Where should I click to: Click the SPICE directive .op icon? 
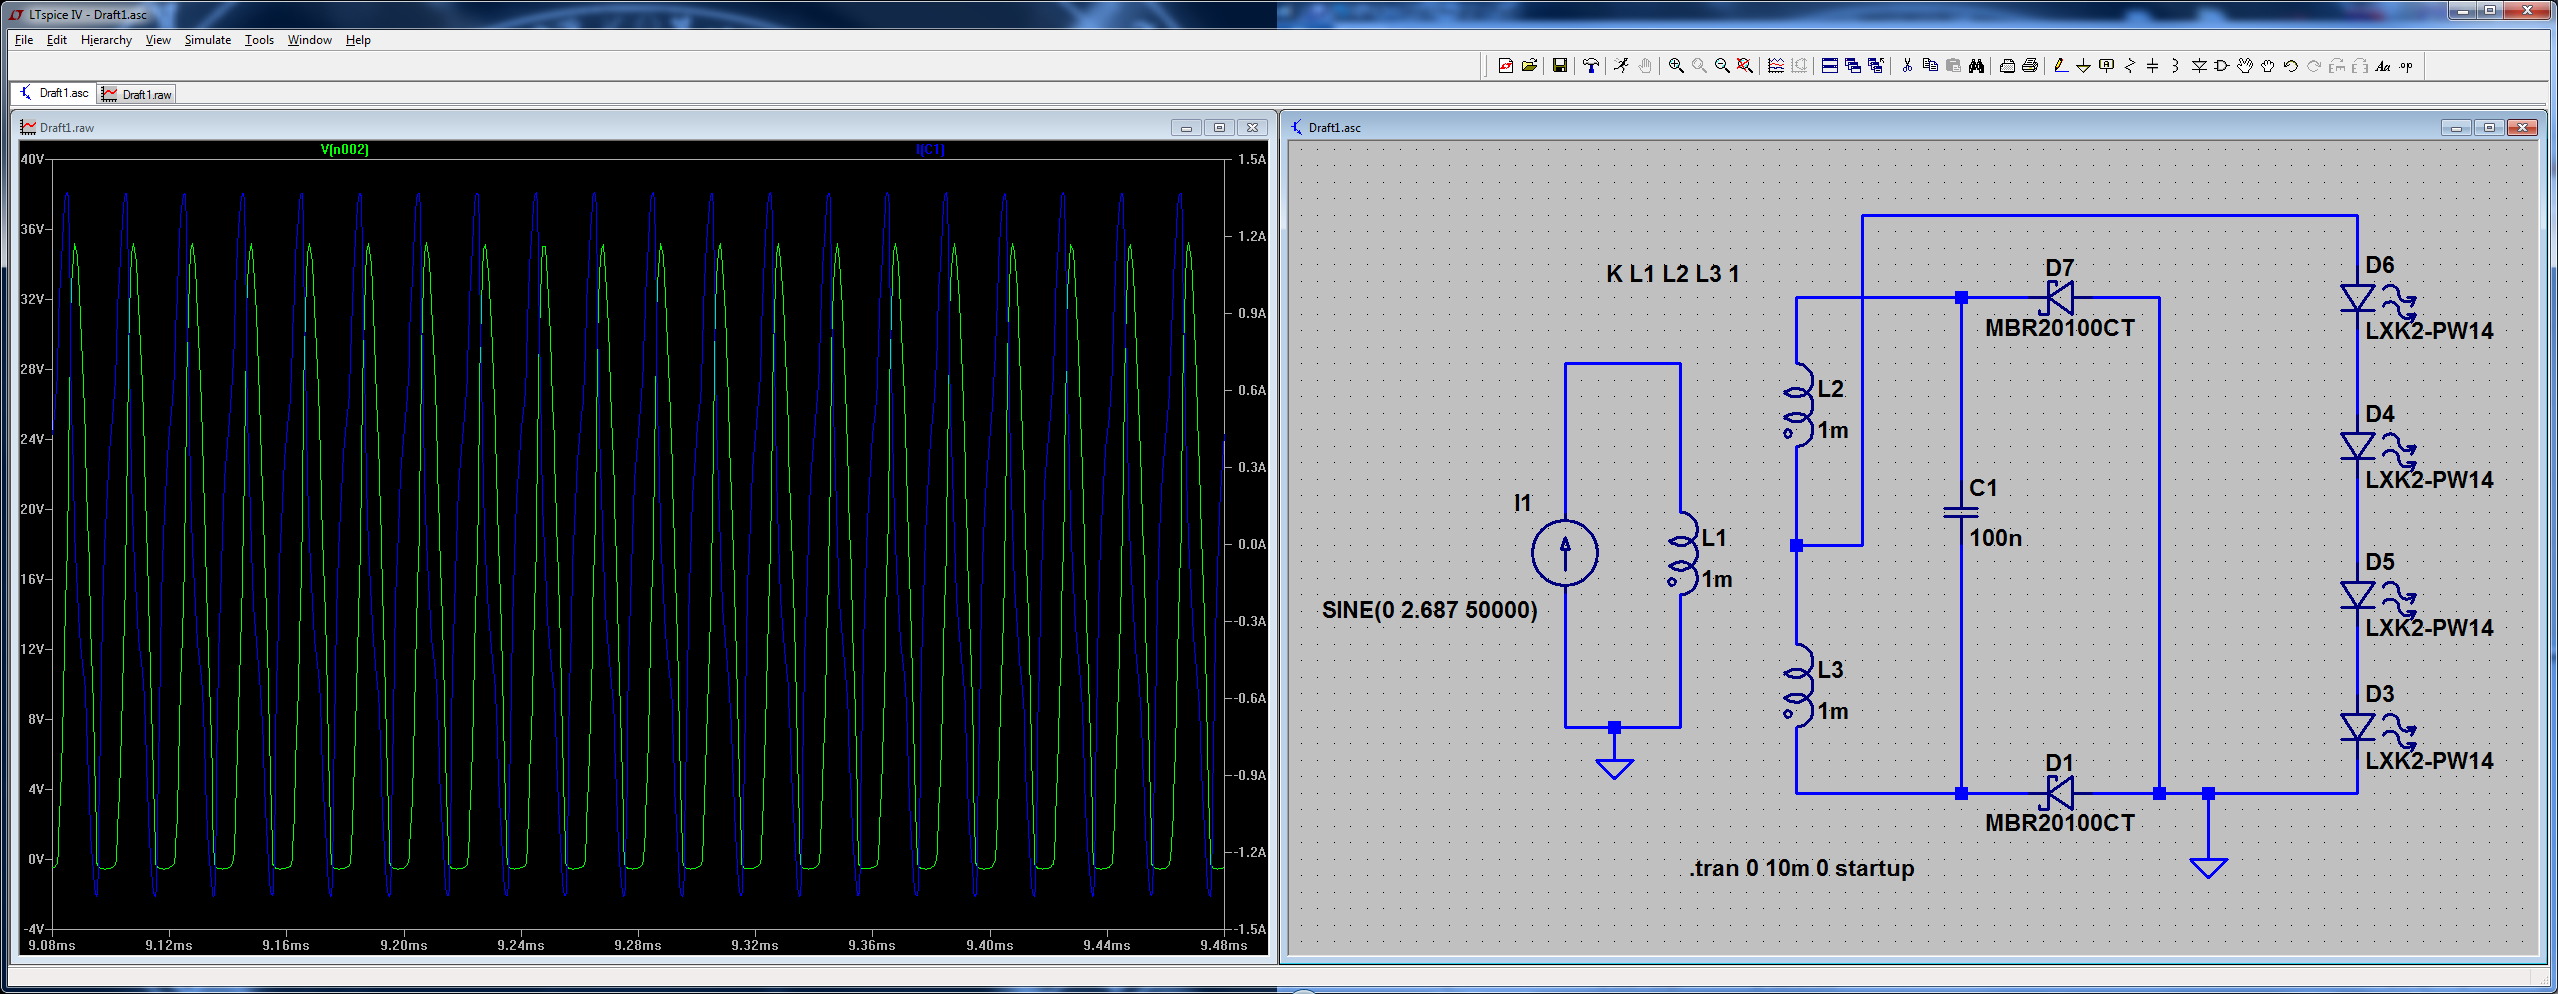2406,66
